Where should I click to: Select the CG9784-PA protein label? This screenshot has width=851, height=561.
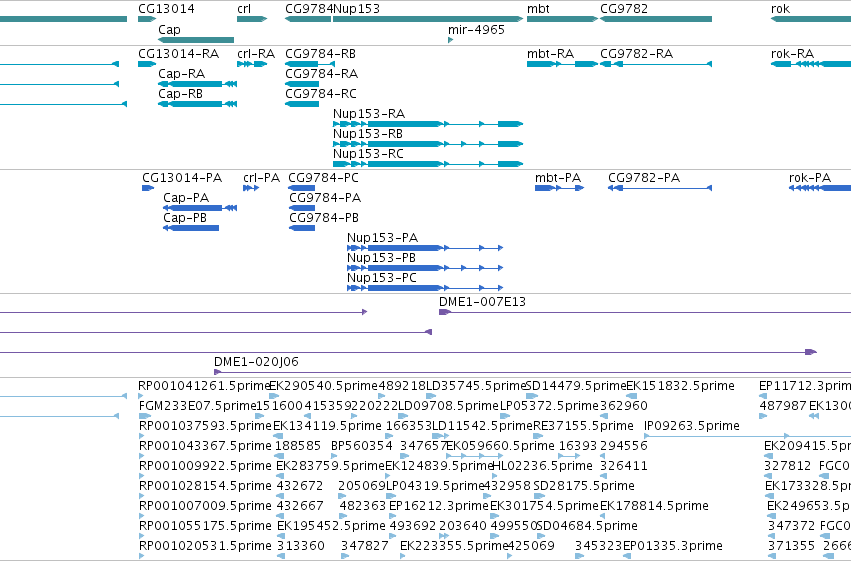[325, 198]
